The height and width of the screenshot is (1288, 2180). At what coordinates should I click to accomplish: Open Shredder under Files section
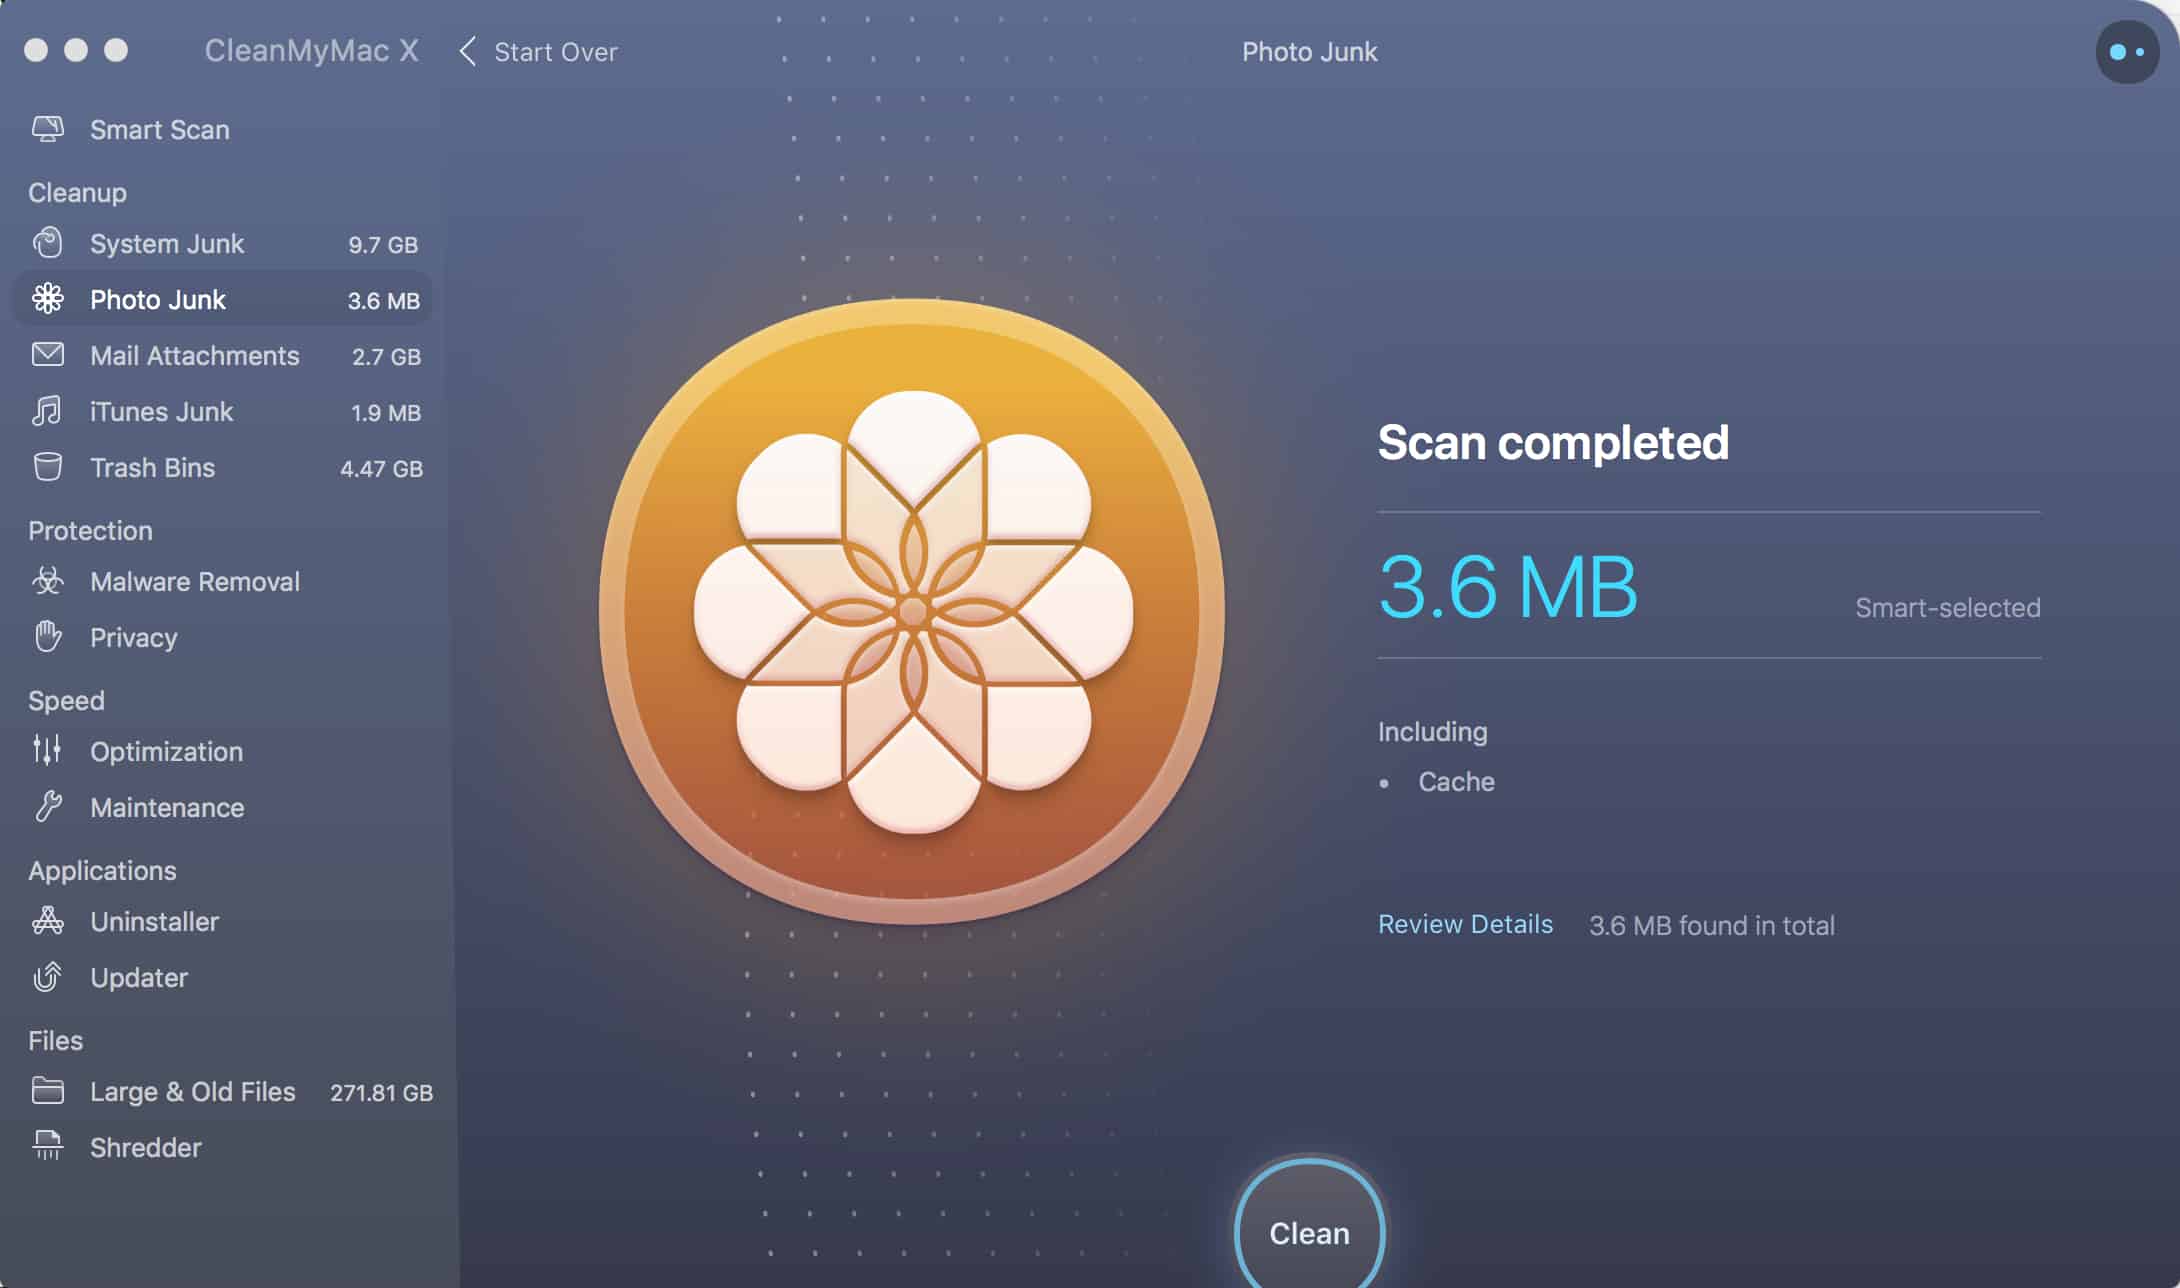(146, 1147)
